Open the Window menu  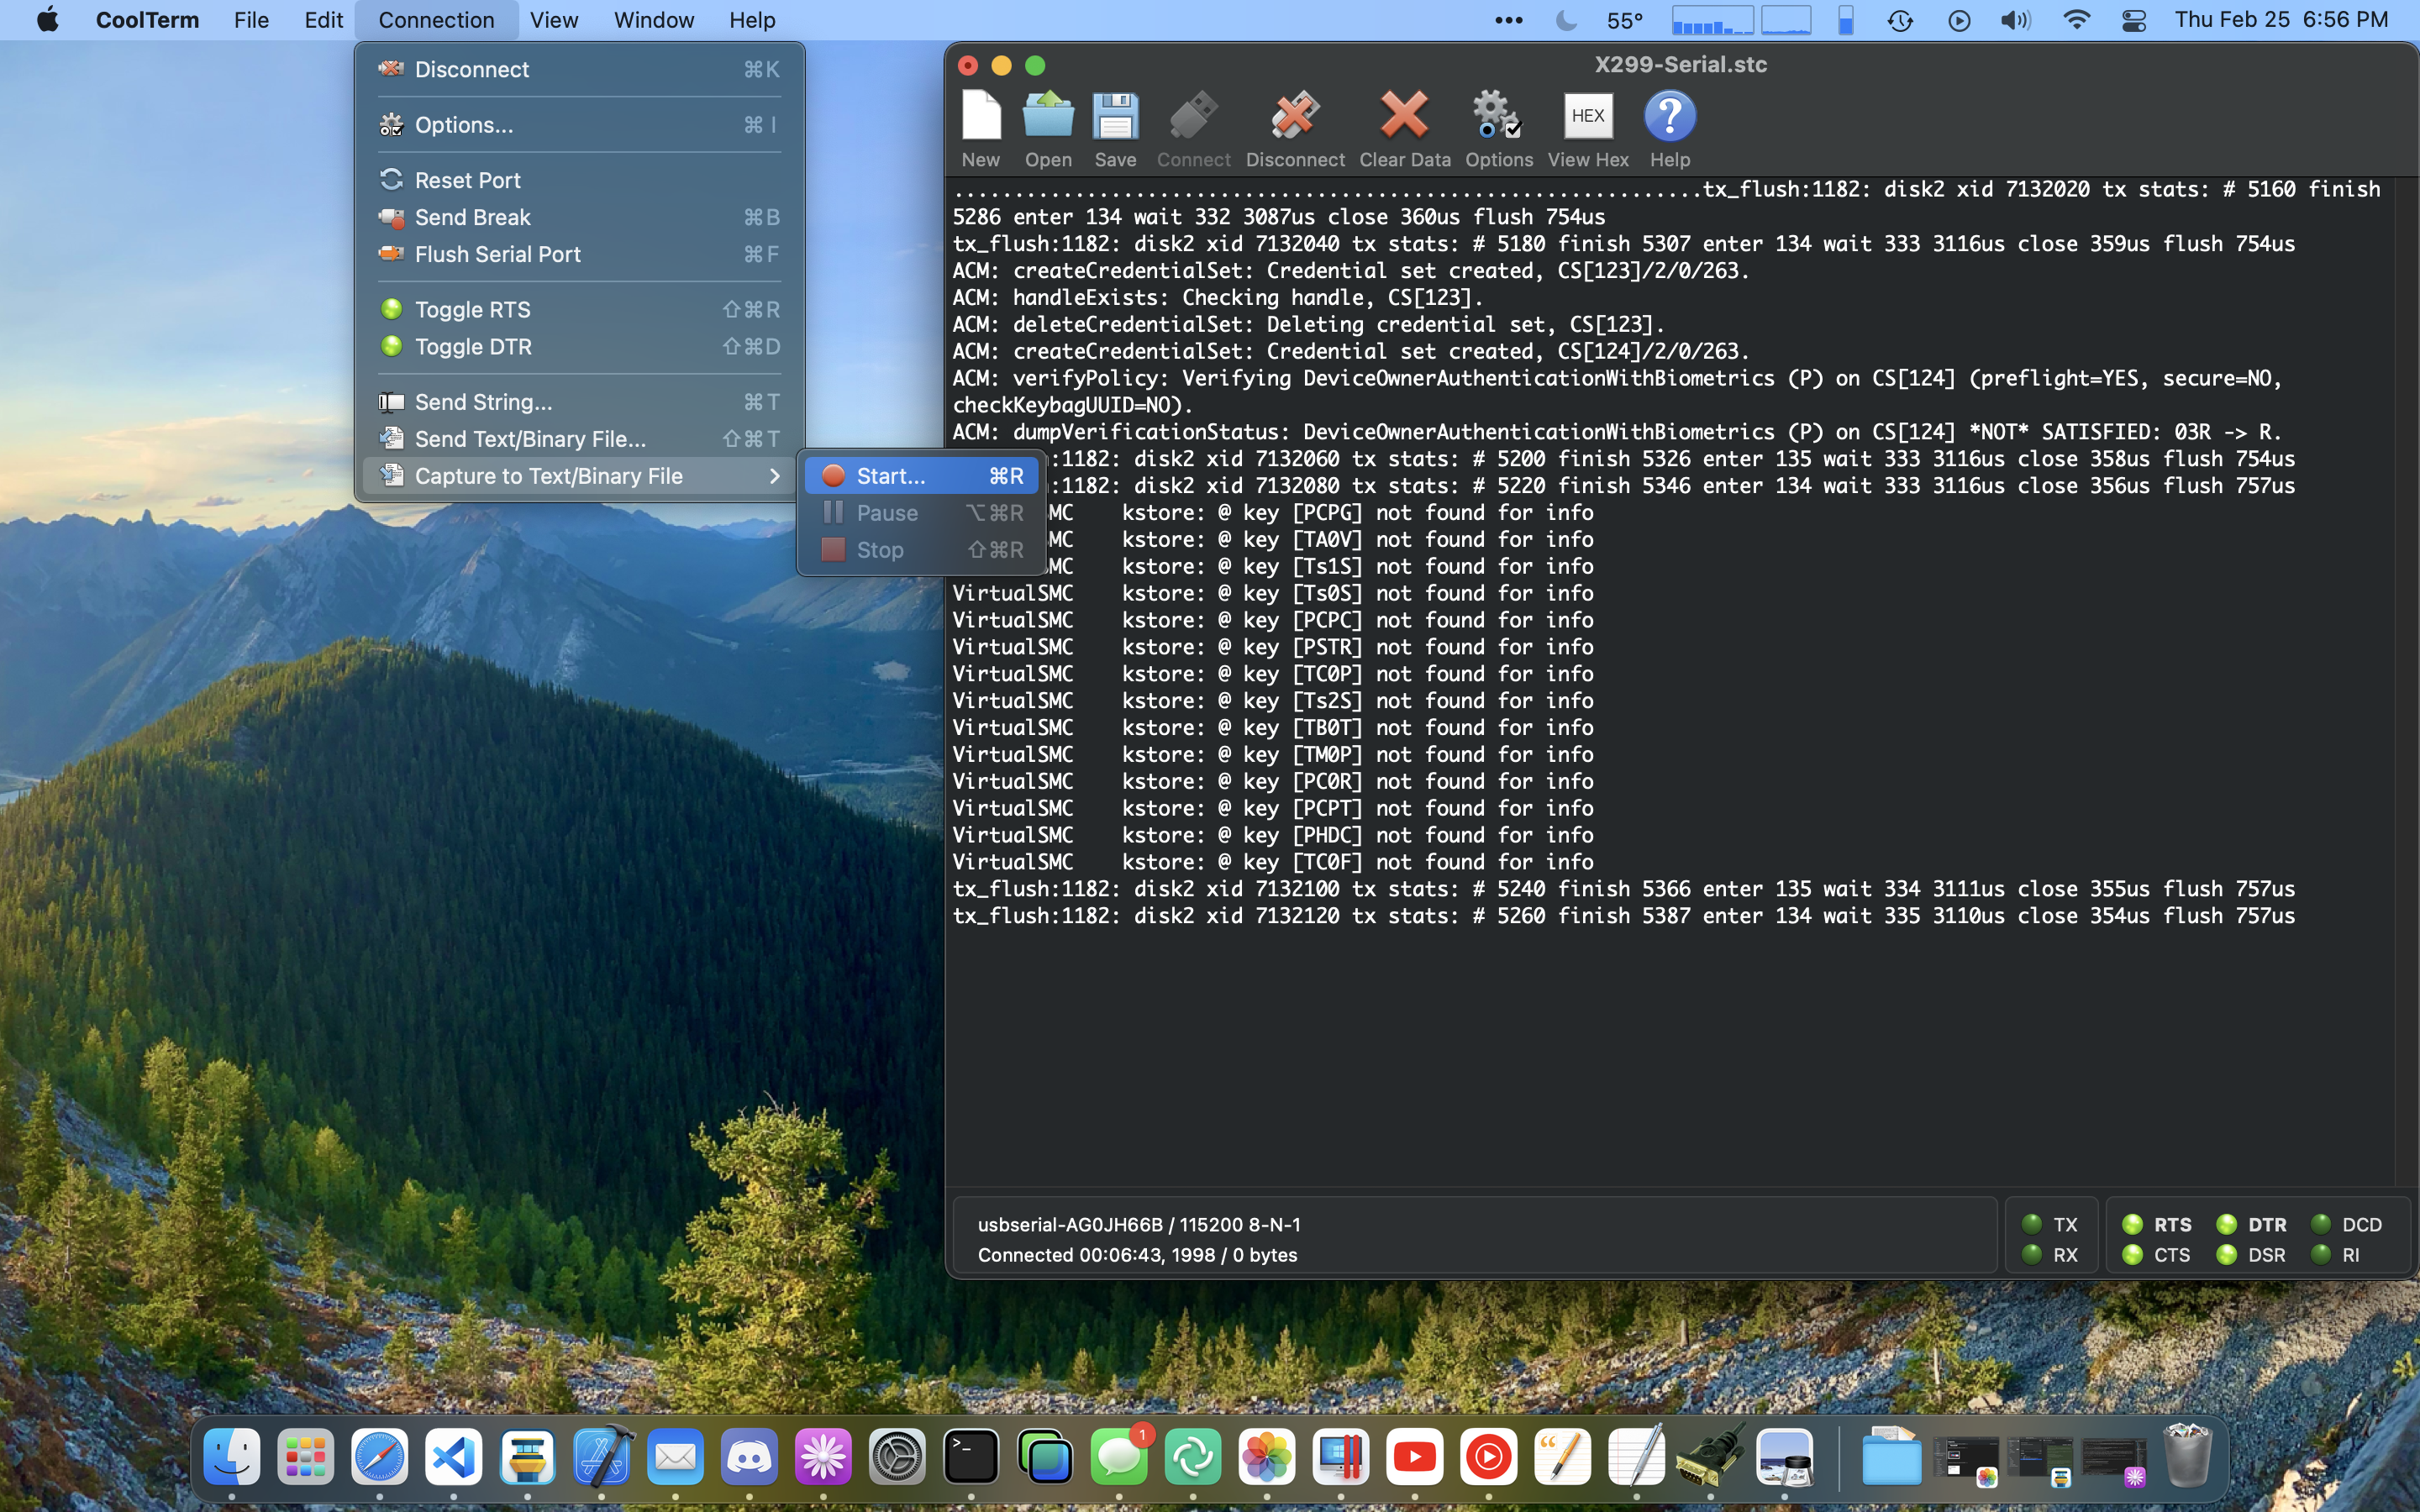point(654,20)
